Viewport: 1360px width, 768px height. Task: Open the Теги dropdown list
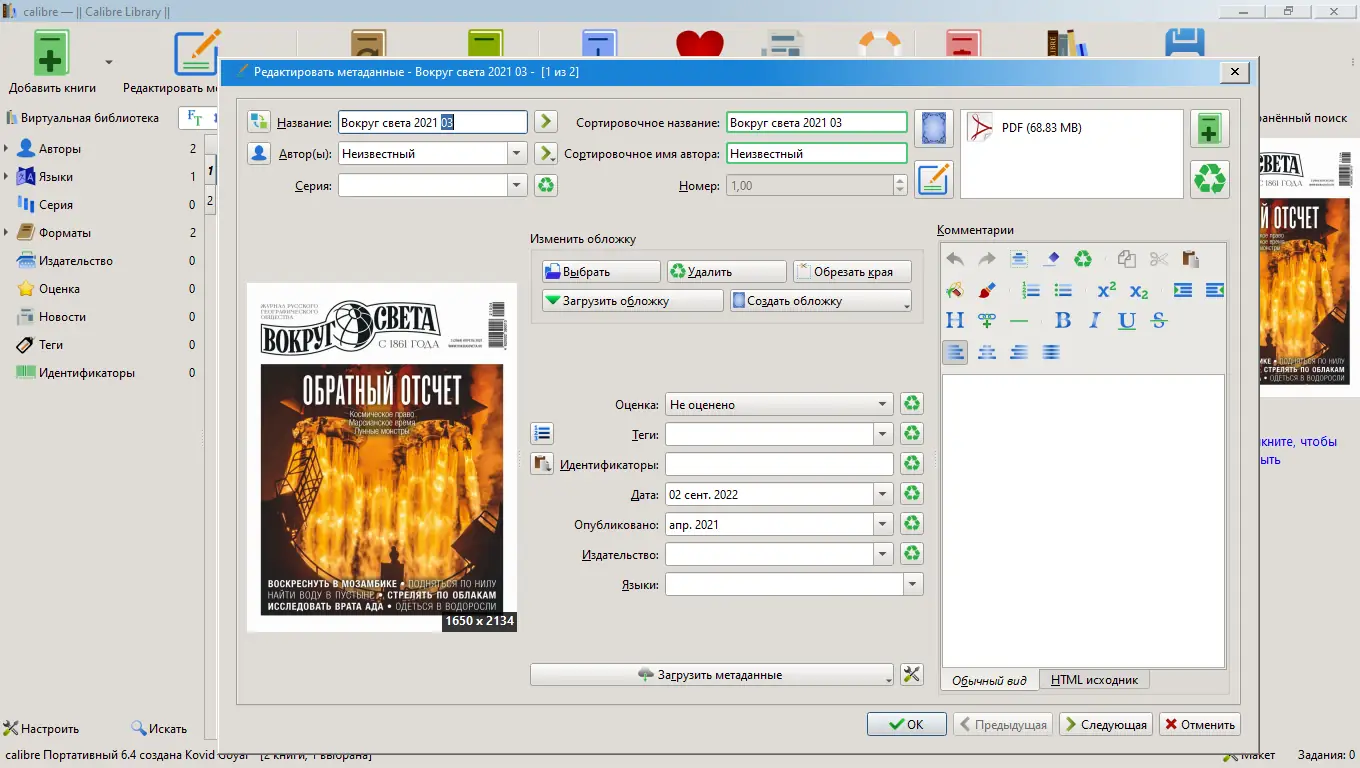coord(882,434)
